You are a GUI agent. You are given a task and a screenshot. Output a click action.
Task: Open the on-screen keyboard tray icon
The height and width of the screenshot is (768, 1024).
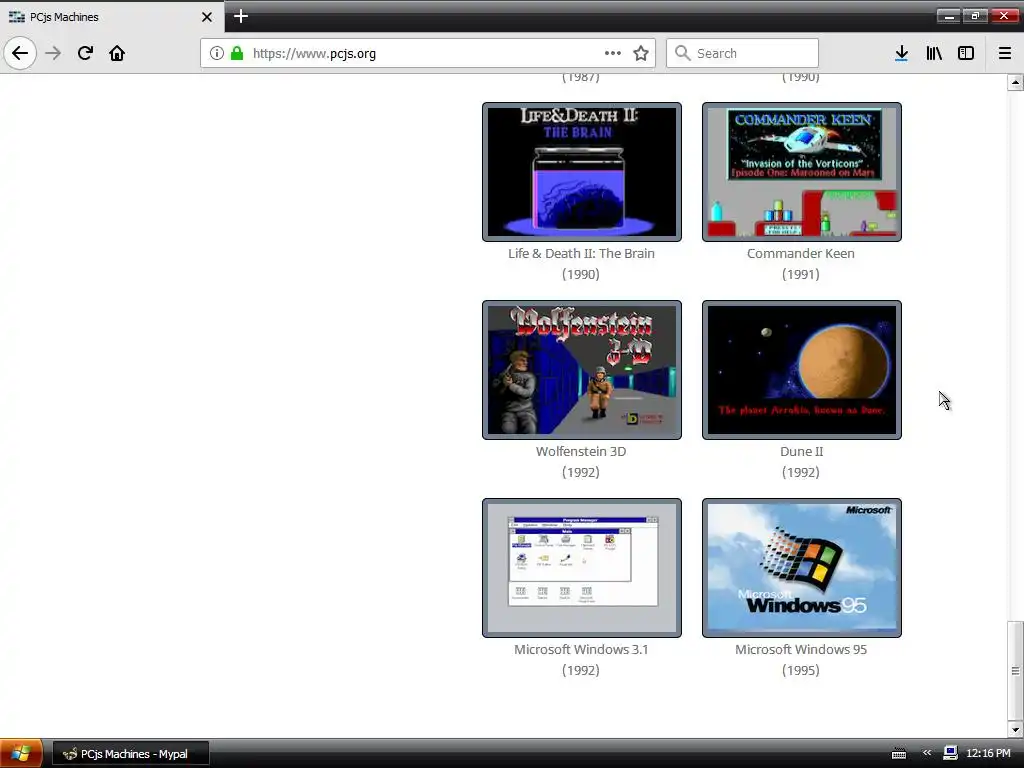[899, 754]
